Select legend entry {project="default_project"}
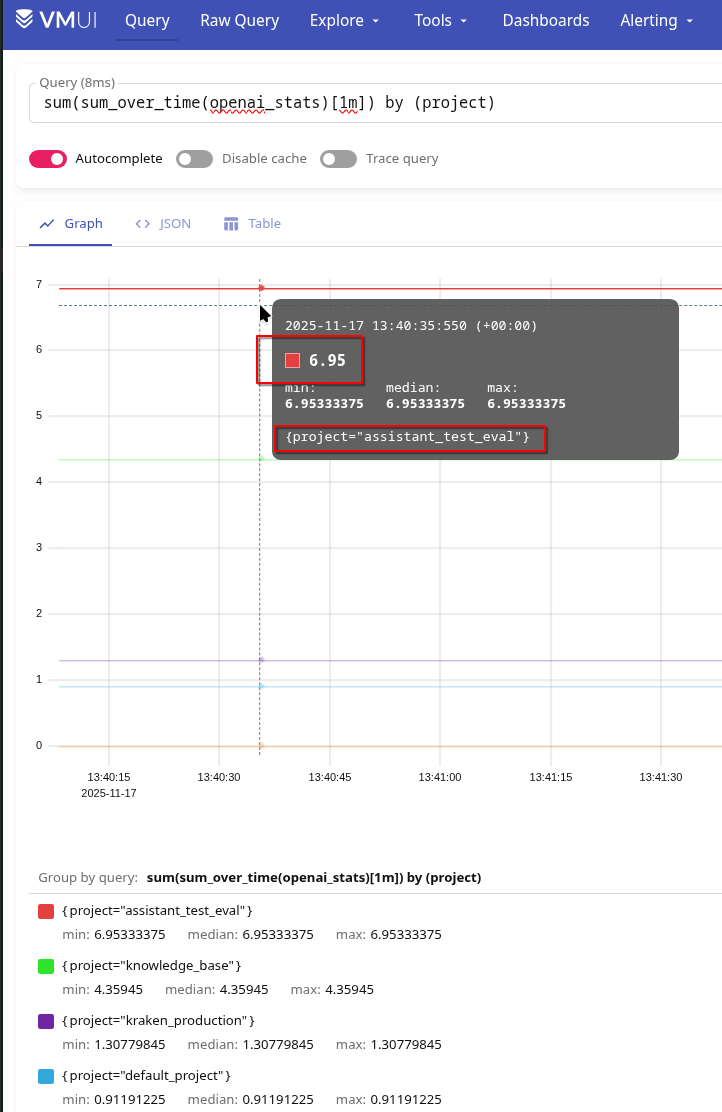722x1112 pixels. tap(146, 1076)
